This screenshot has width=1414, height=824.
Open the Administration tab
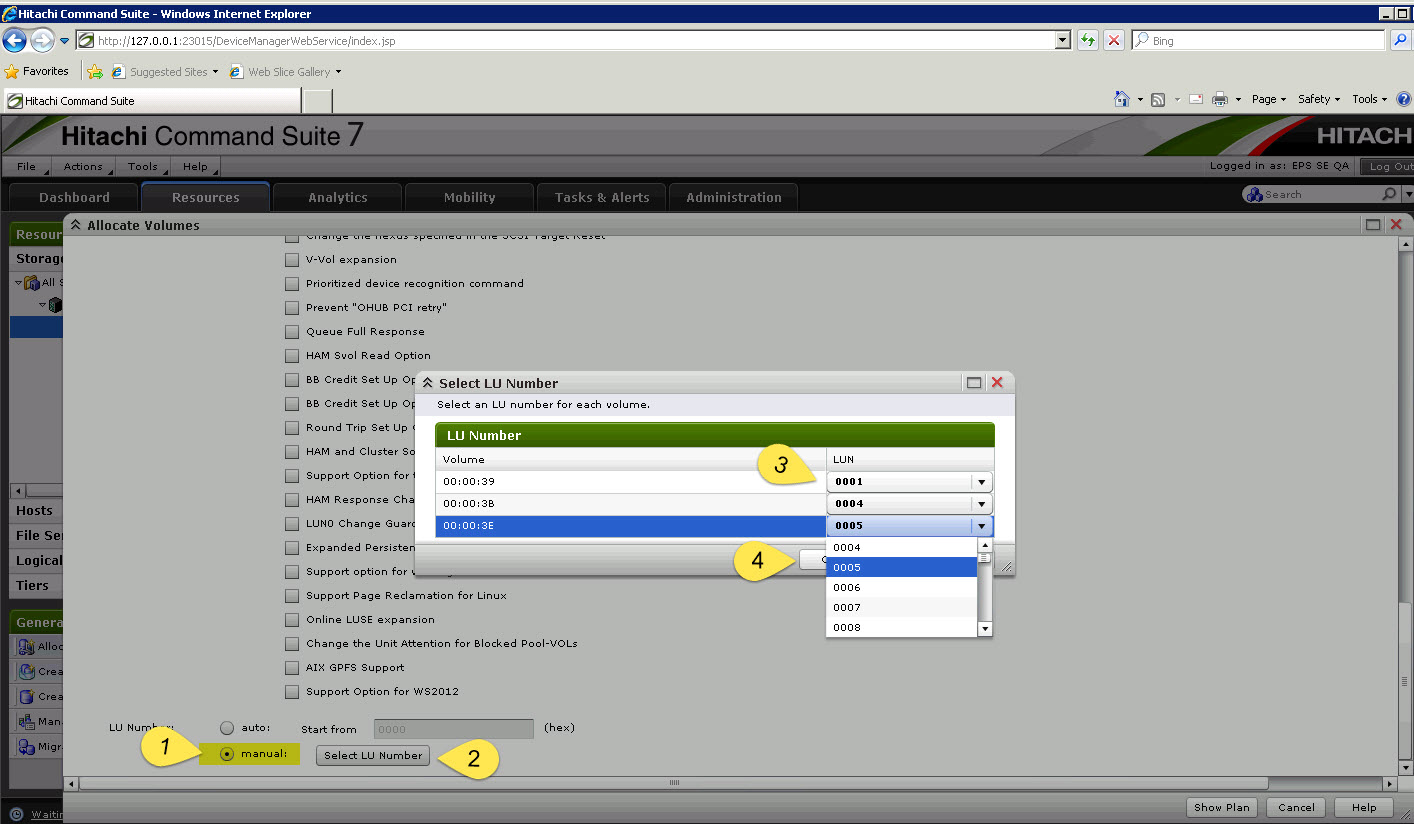pyautogui.click(x=733, y=197)
